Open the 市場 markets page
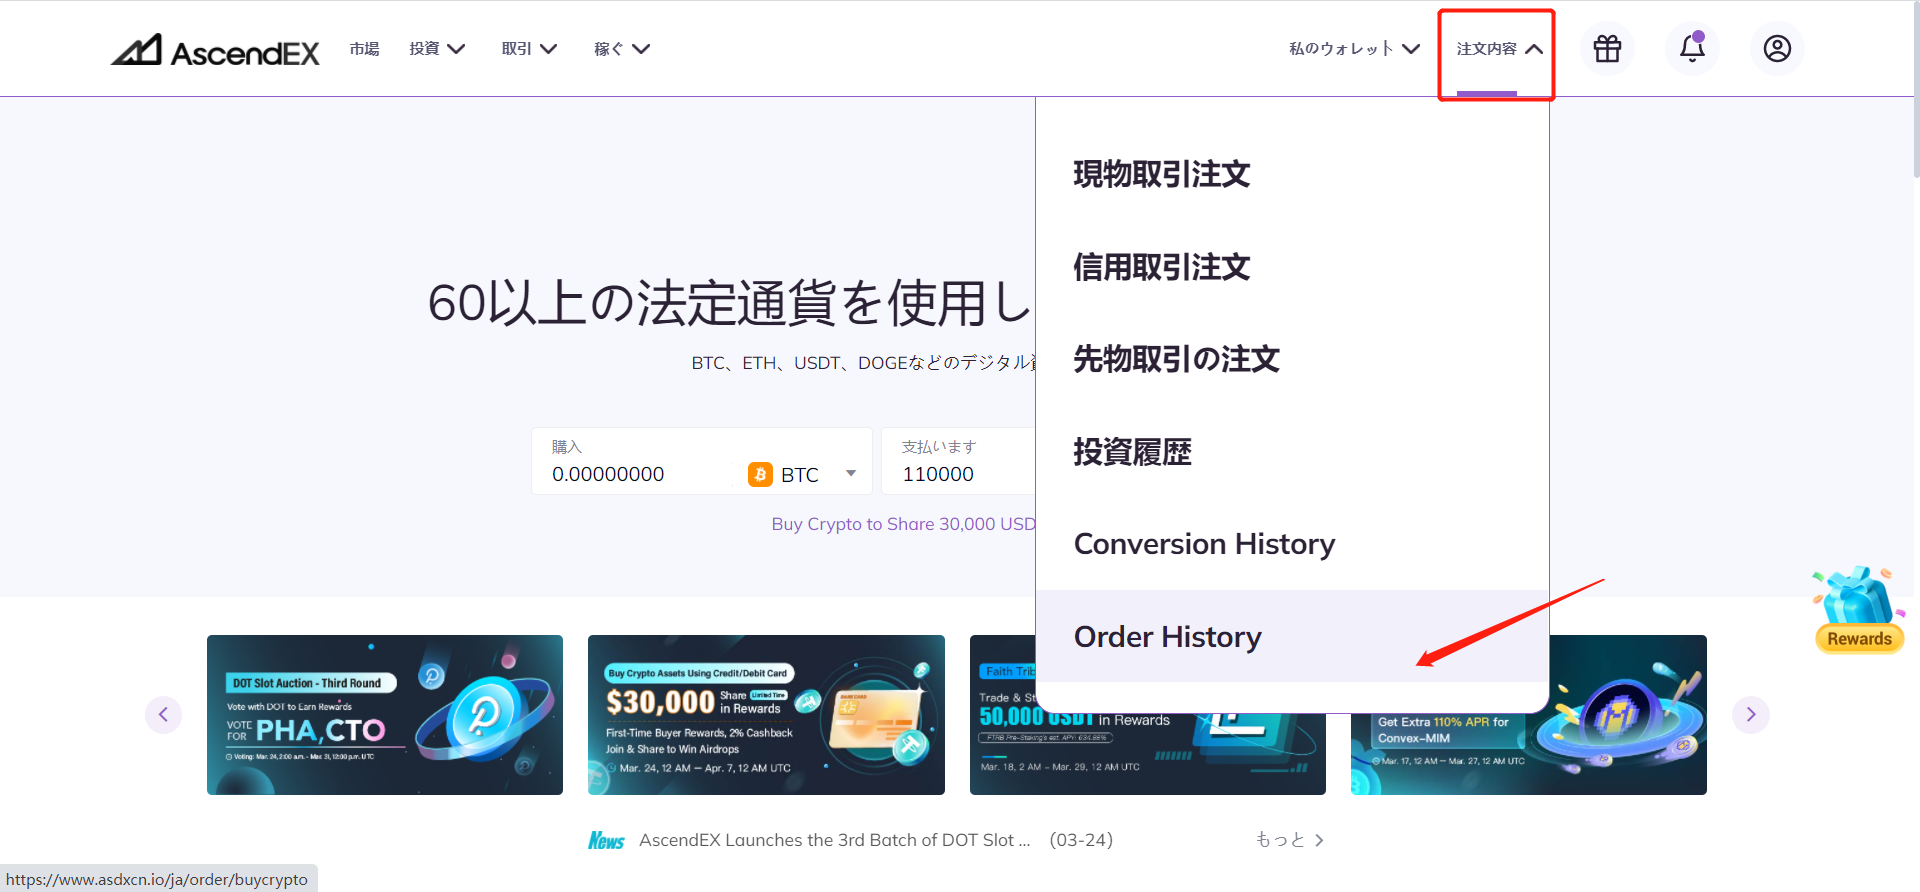The image size is (1920, 892). click(x=364, y=48)
